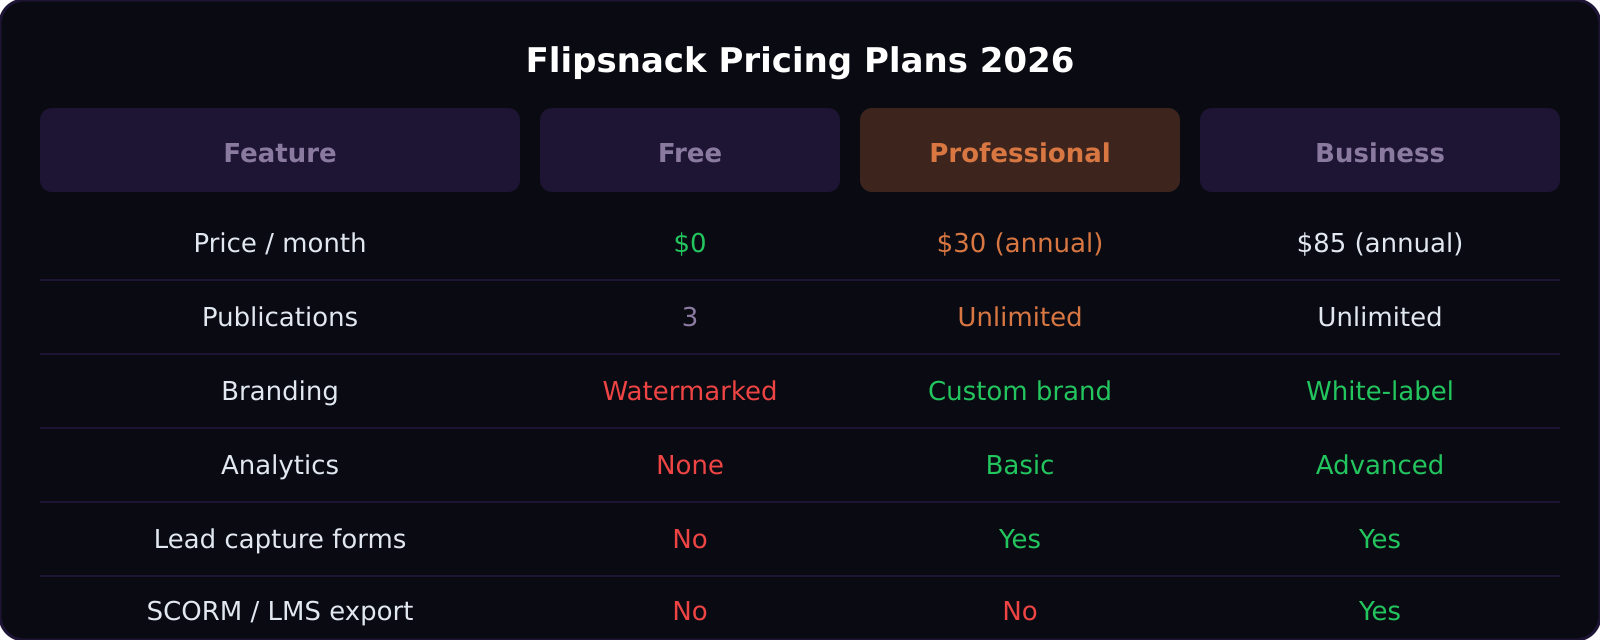Image resolution: width=1600 pixels, height=640 pixels.
Task: Click the Basic analytics value
Action: [x=1020, y=465]
